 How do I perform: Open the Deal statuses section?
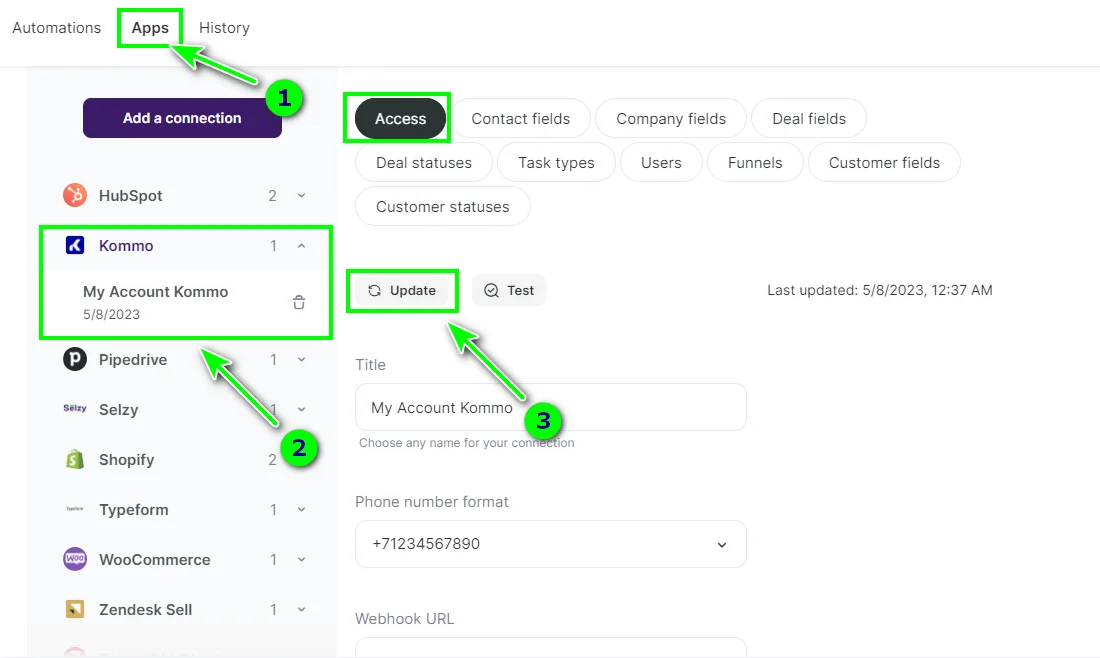coord(422,162)
